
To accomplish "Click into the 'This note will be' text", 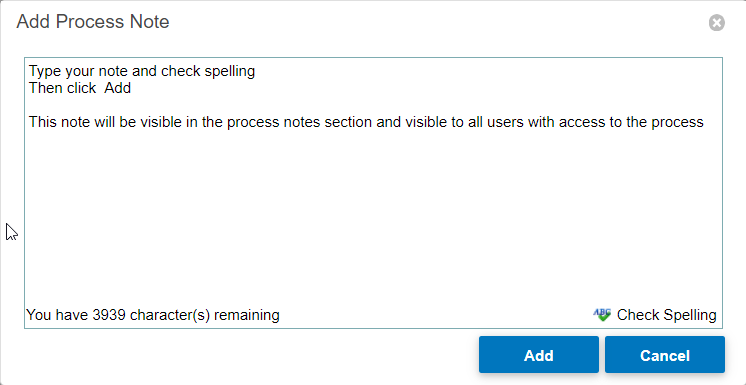I will click(81, 122).
